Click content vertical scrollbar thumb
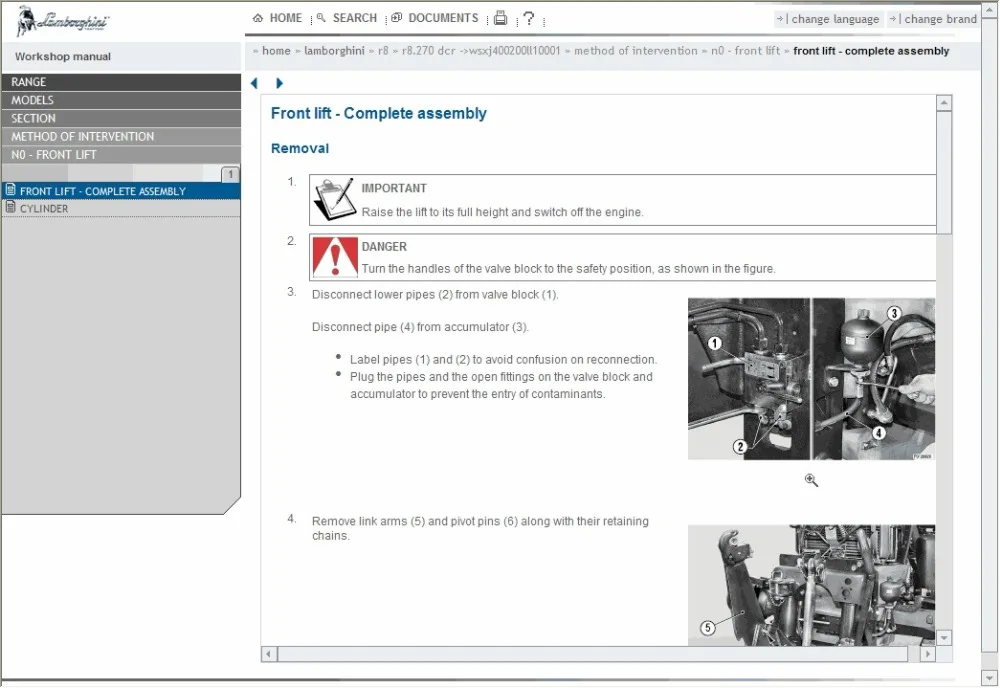The image size is (1000, 688). pyautogui.click(x=945, y=173)
